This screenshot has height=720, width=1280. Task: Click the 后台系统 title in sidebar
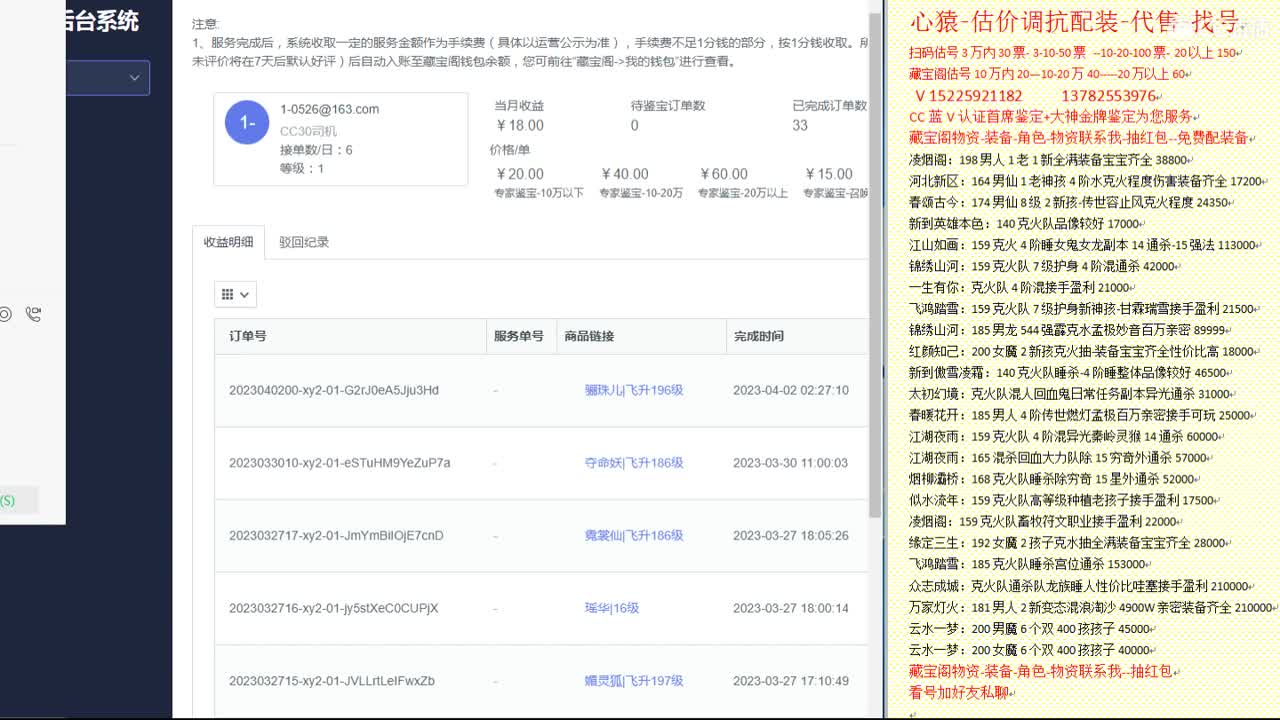click(x=101, y=20)
